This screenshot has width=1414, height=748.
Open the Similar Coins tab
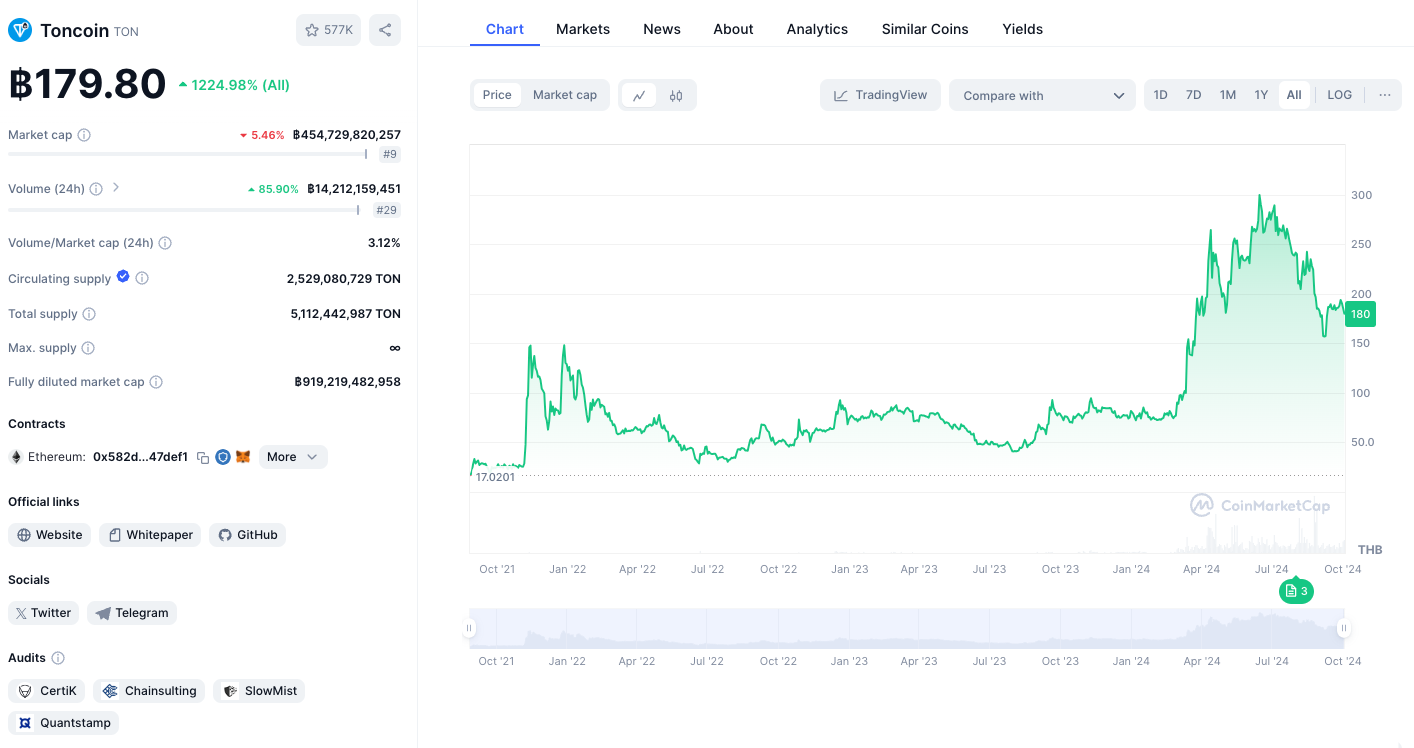coord(925,29)
